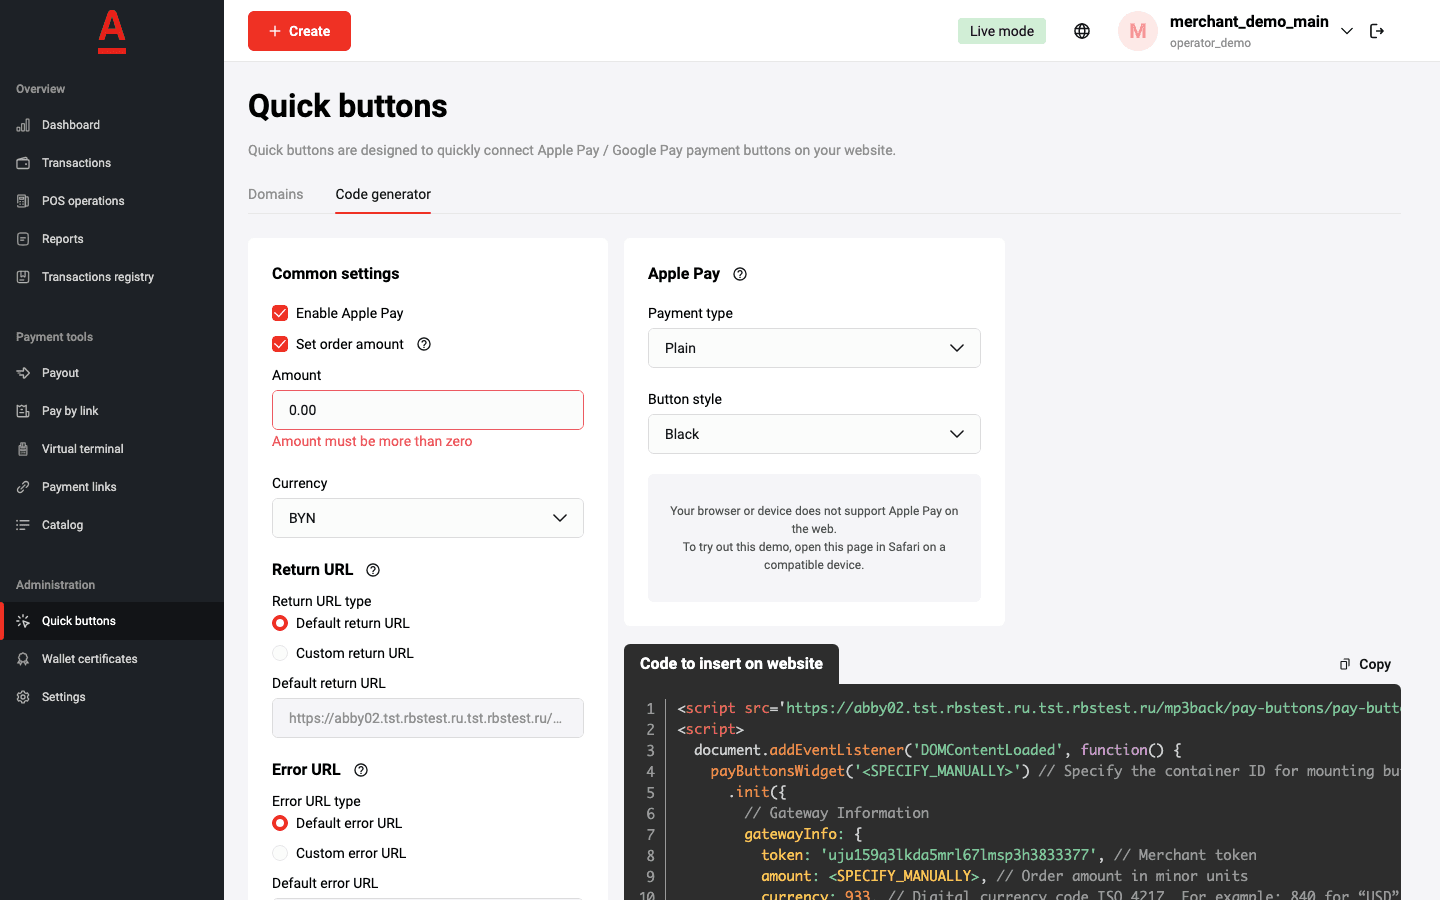Expand the merchant_demo_main account chevron
Screen dimensions: 1440x900
[x=1347, y=31]
